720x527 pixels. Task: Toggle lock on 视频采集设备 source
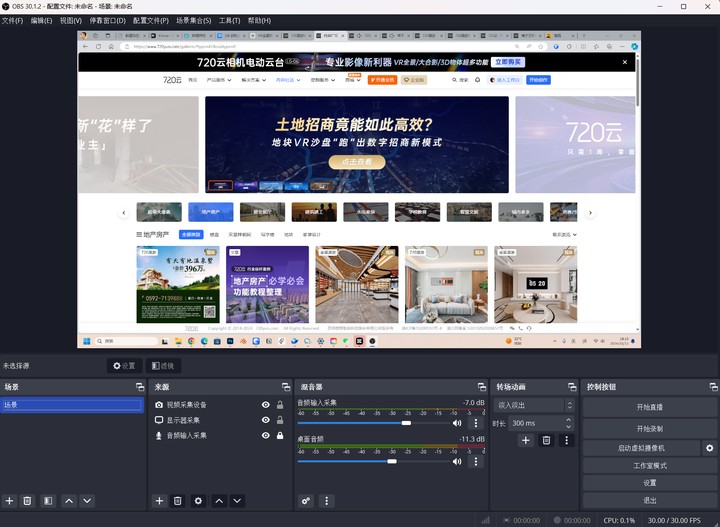point(280,405)
